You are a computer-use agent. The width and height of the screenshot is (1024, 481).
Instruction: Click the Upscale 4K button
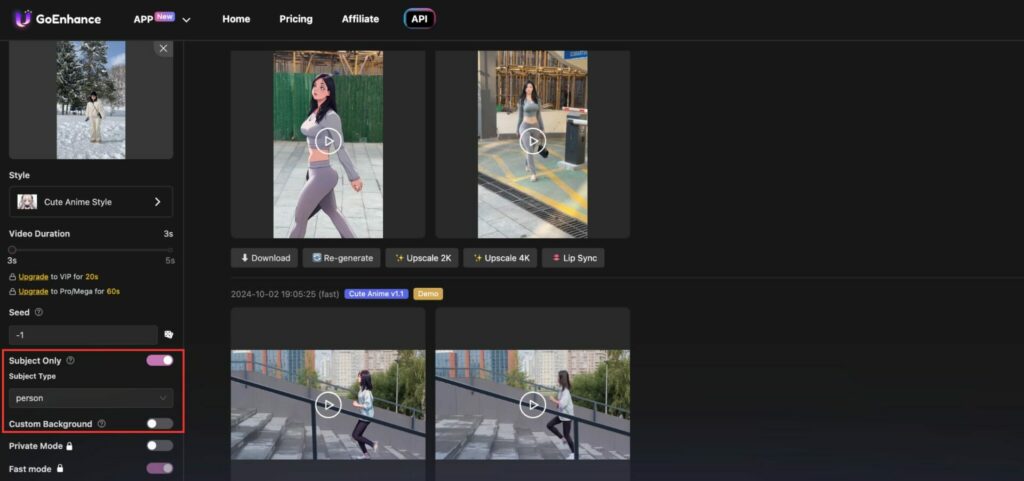click(x=502, y=258)
